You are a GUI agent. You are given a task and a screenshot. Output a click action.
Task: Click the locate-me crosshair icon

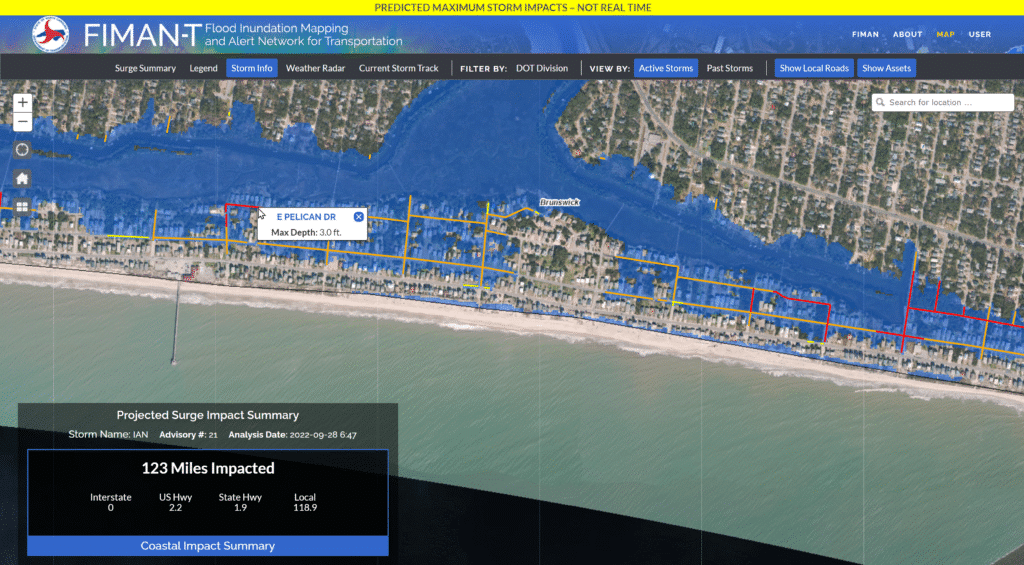[22, 150]
